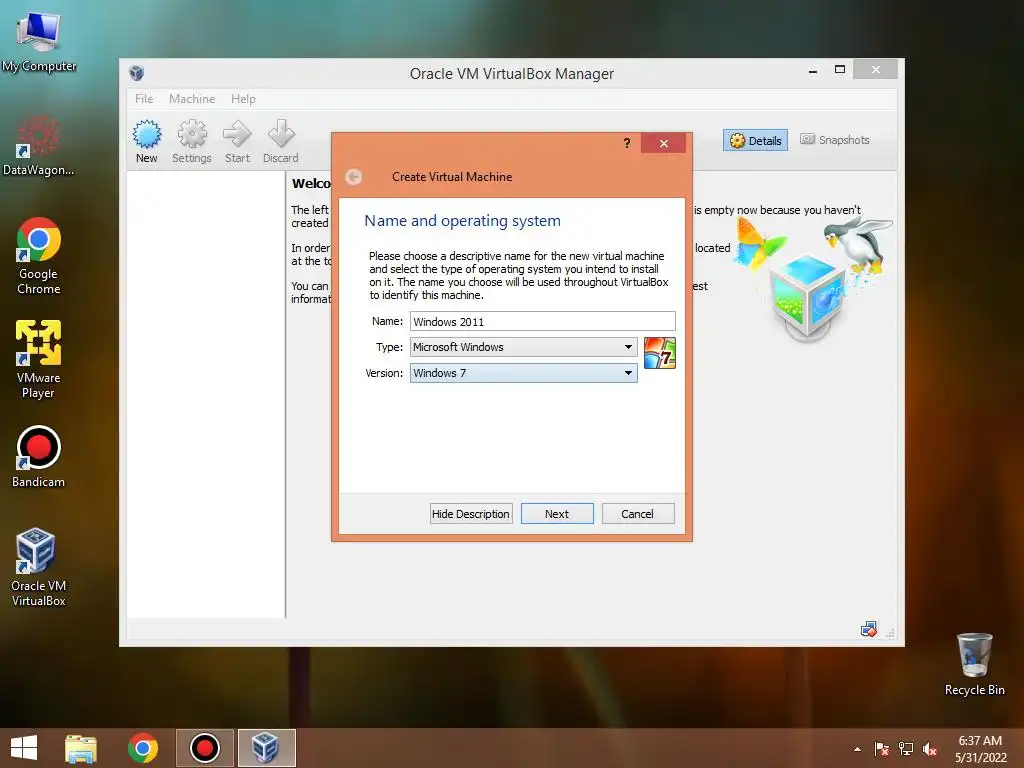
Task: Click the VirtualBox taskbar icon
Action: point(266,748)
